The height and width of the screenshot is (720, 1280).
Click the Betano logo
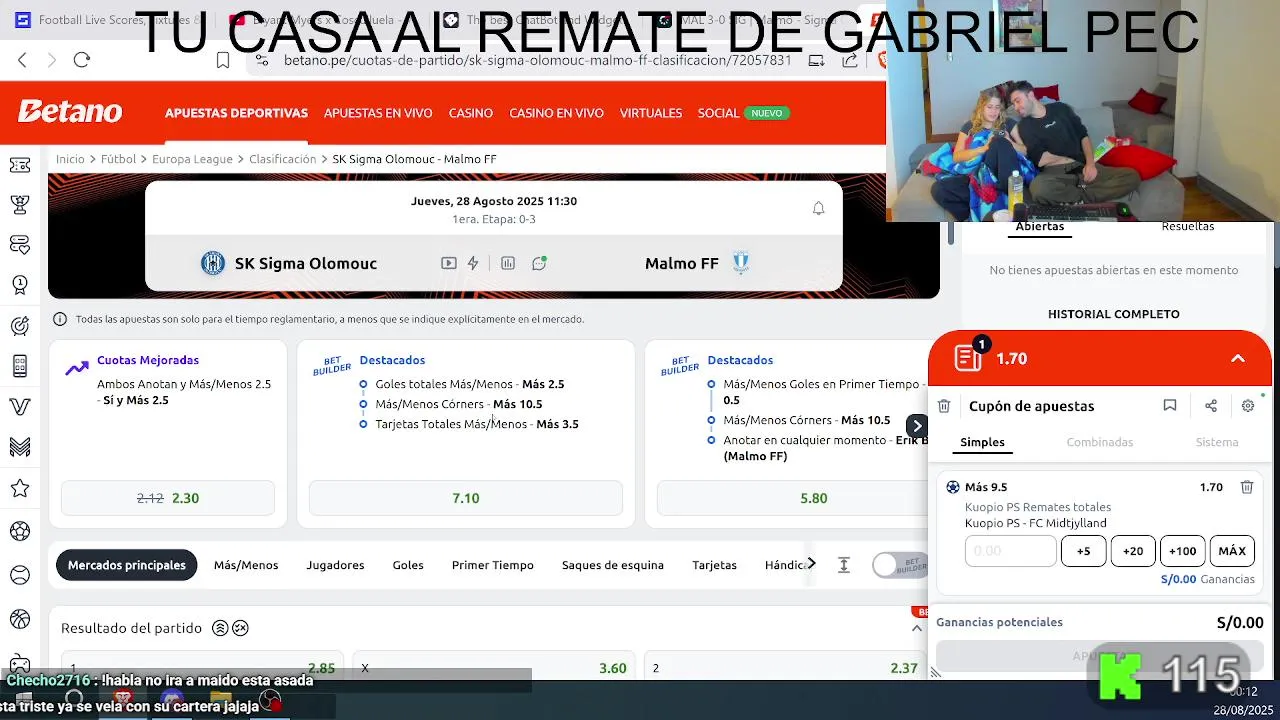tap(70, 112)
